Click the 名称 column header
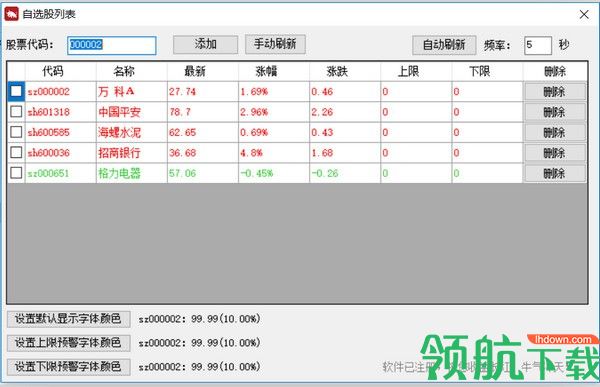Screen dimensions: 600x387 click(132, 71)
